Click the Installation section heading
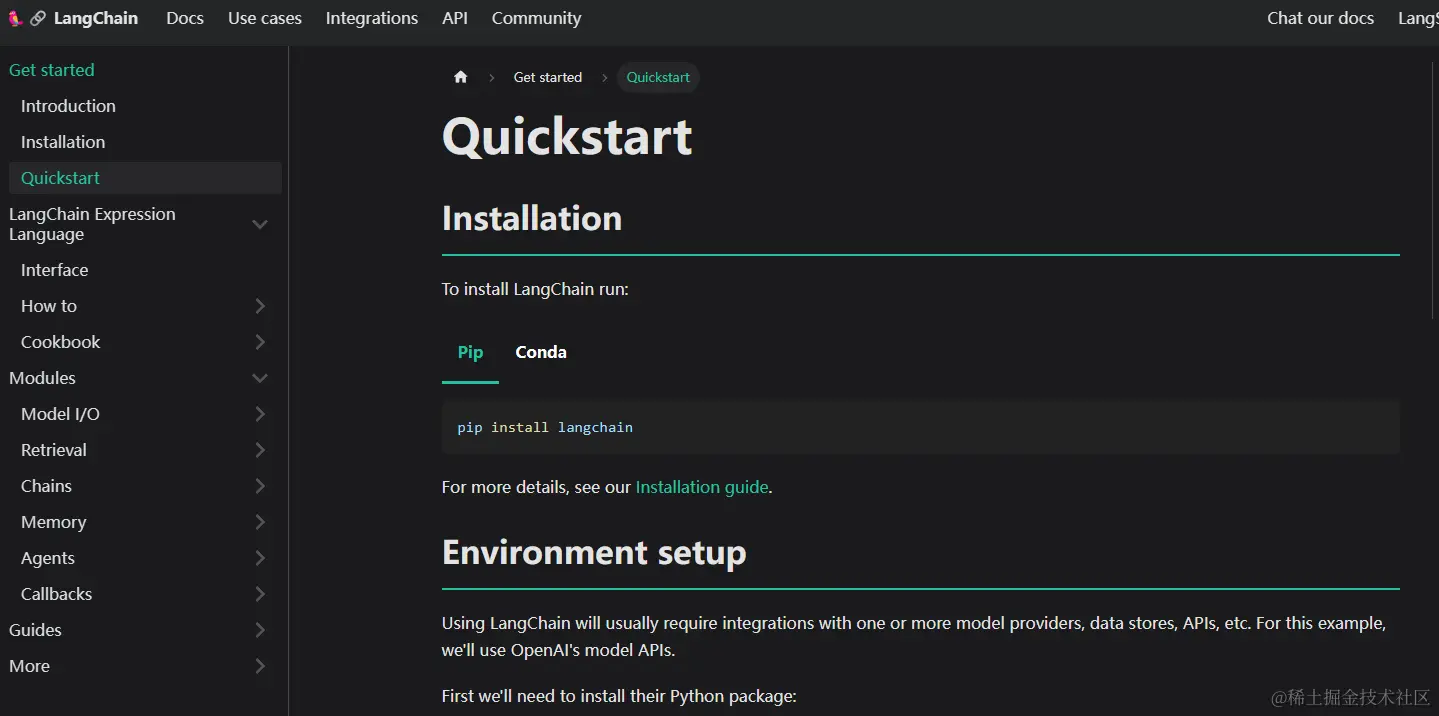This screenshot has height=716, width=1439. [x=532, y=218]
